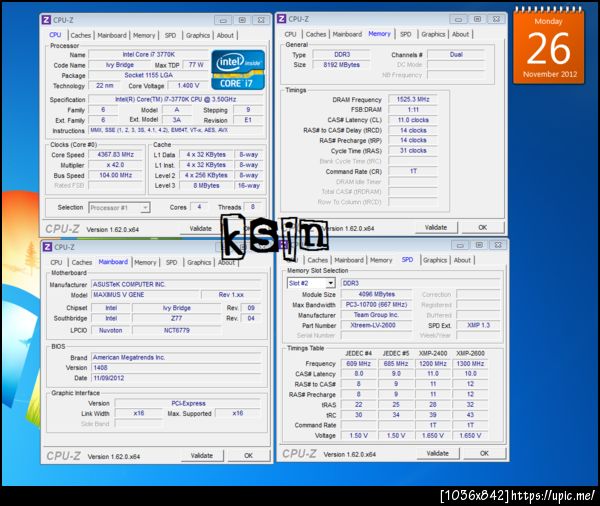Click the Socket 1155 LGA package field

tap(148, 75)
